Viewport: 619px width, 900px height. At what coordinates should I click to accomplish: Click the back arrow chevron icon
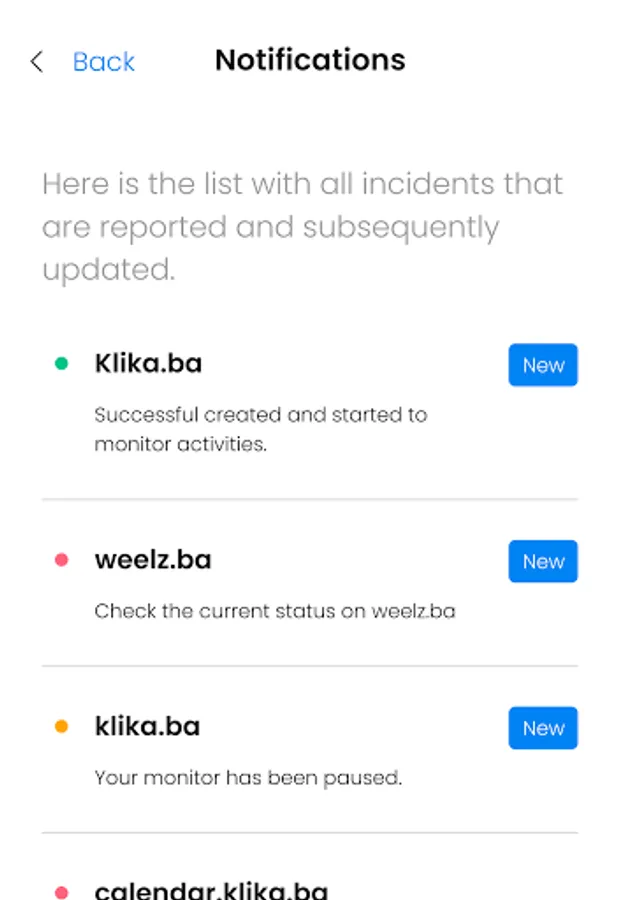(37, 62)
